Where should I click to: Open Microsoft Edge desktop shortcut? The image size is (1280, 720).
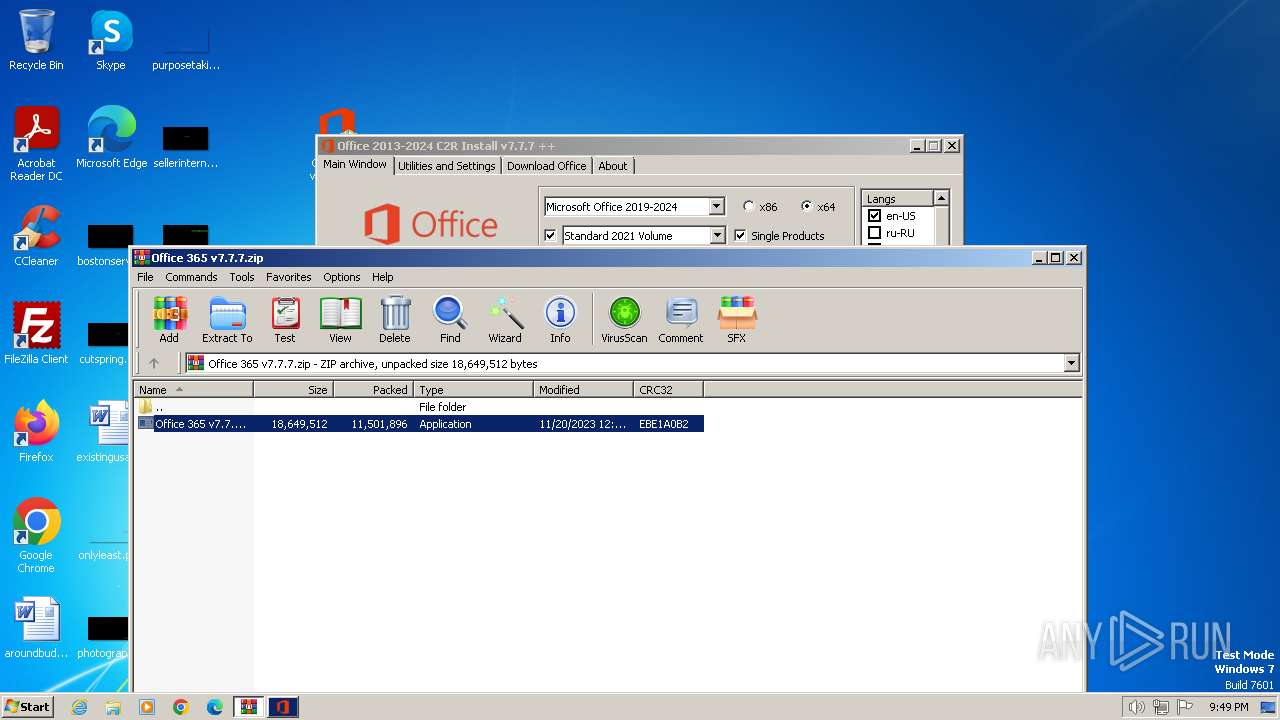pos(111,137)
